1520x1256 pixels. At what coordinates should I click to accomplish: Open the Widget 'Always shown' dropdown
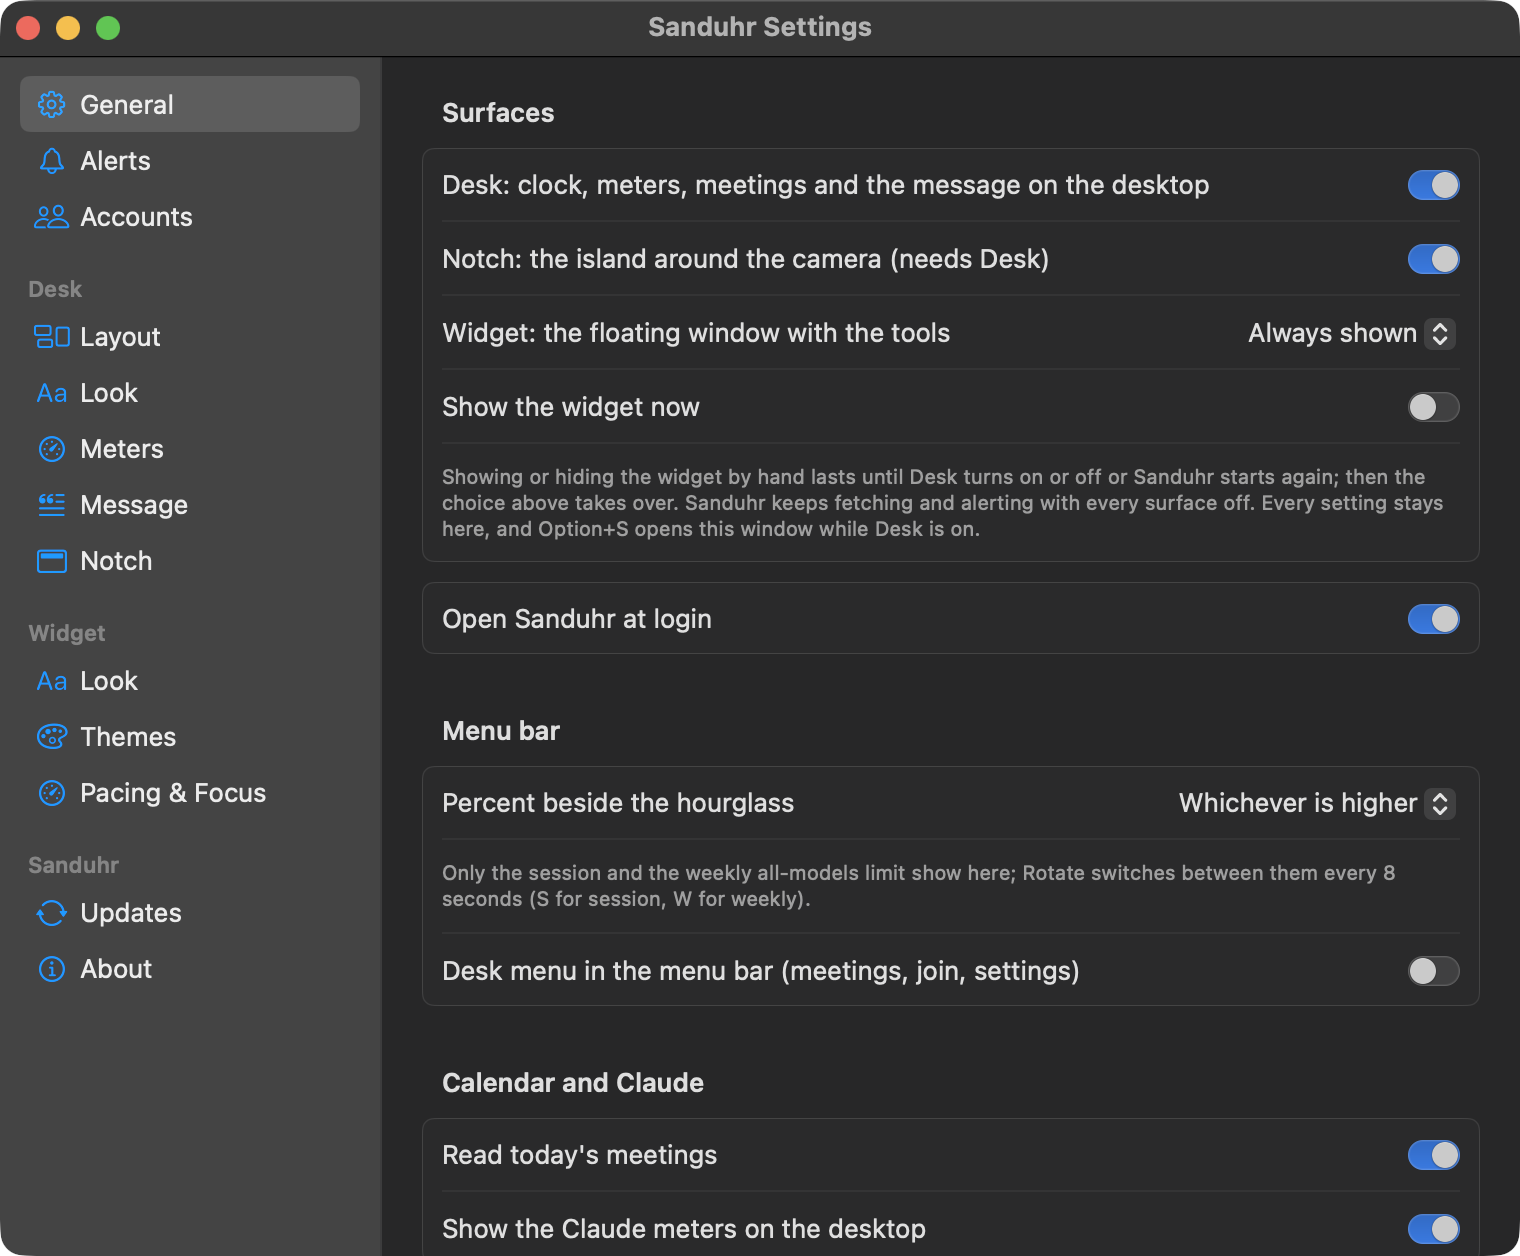pos(1351,333)
